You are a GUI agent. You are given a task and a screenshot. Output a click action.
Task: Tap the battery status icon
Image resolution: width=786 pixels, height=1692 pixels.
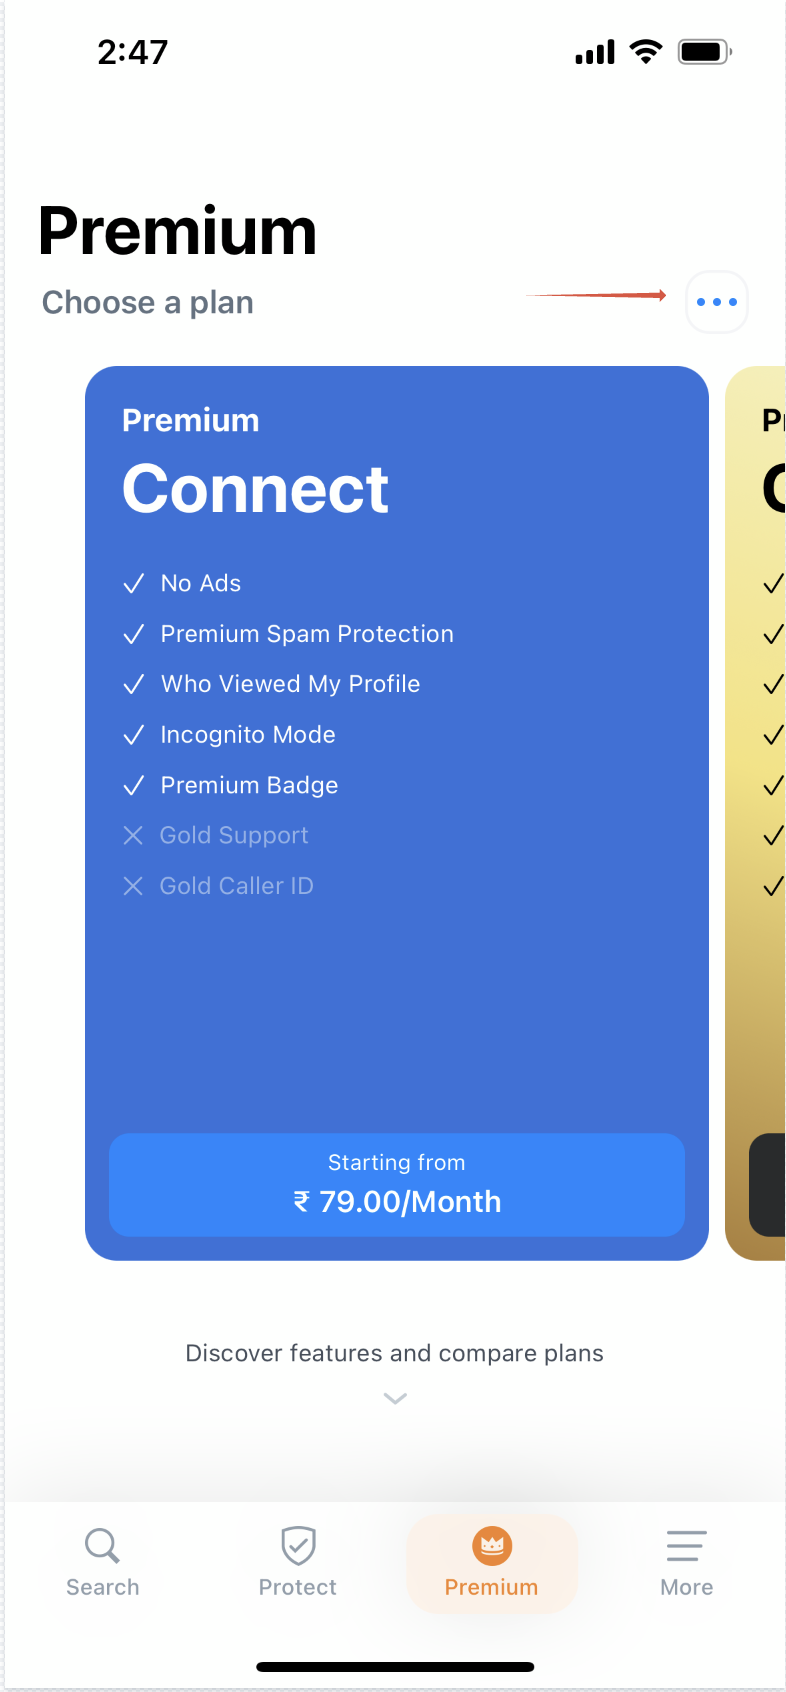click(704, 52)
